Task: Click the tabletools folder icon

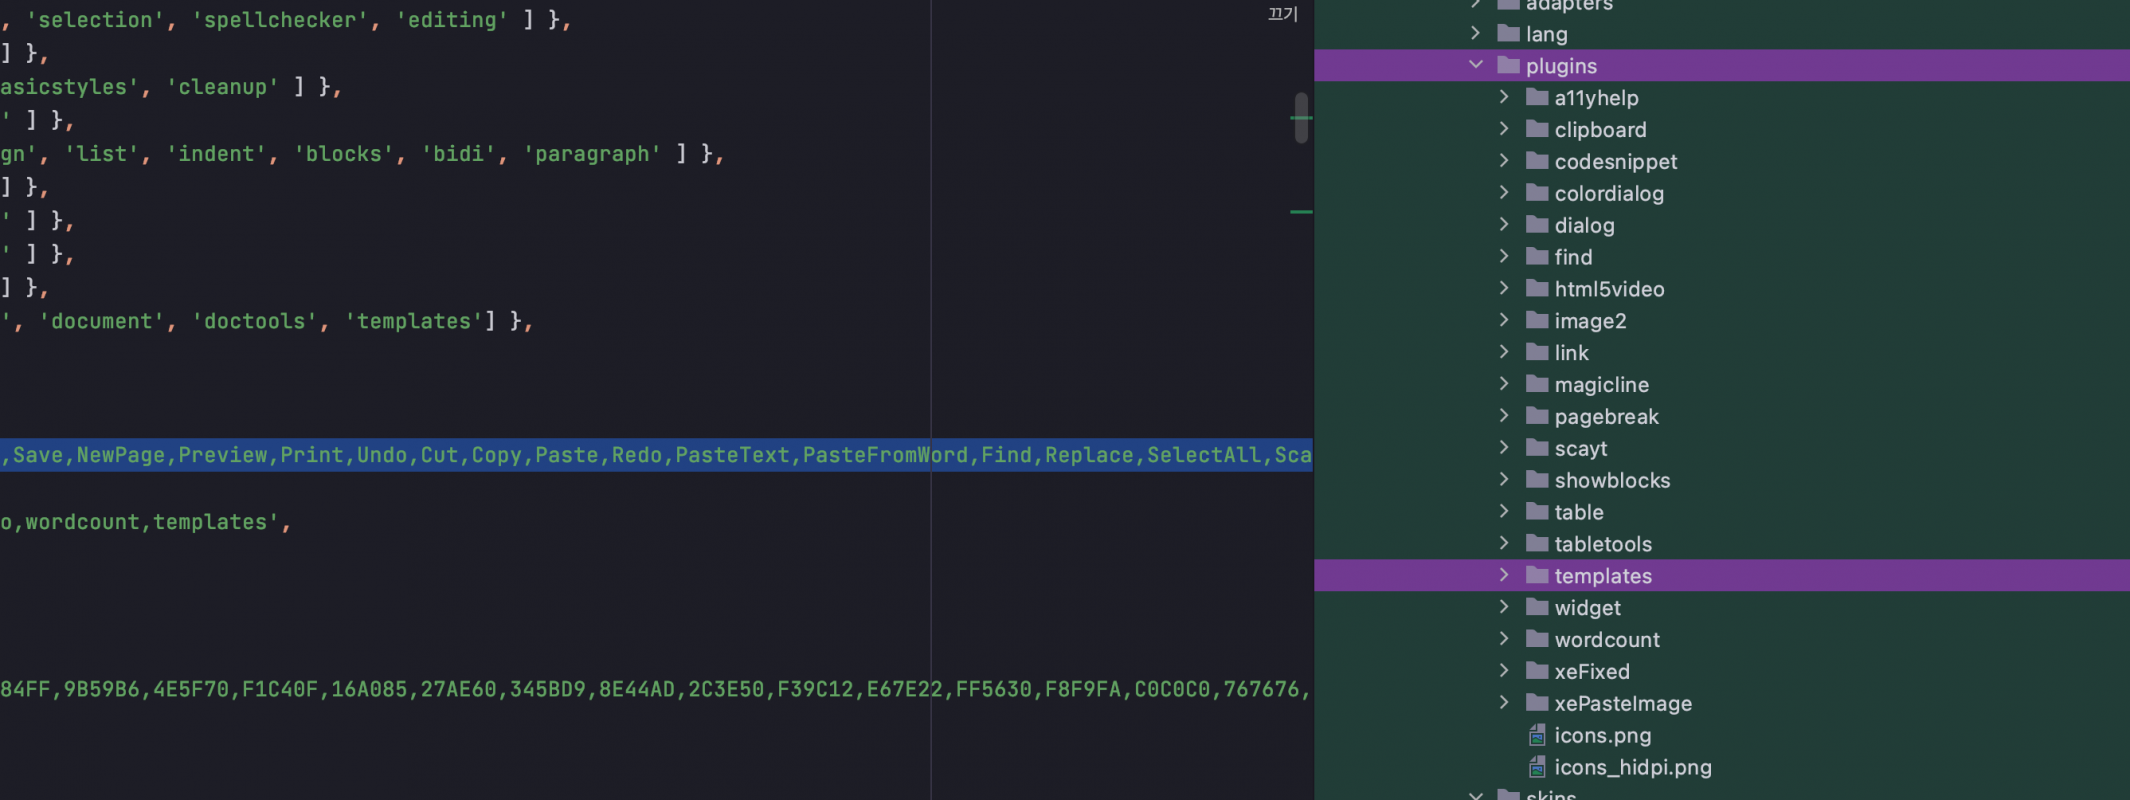Action: pyautogui.click(x=1537, y=544)
